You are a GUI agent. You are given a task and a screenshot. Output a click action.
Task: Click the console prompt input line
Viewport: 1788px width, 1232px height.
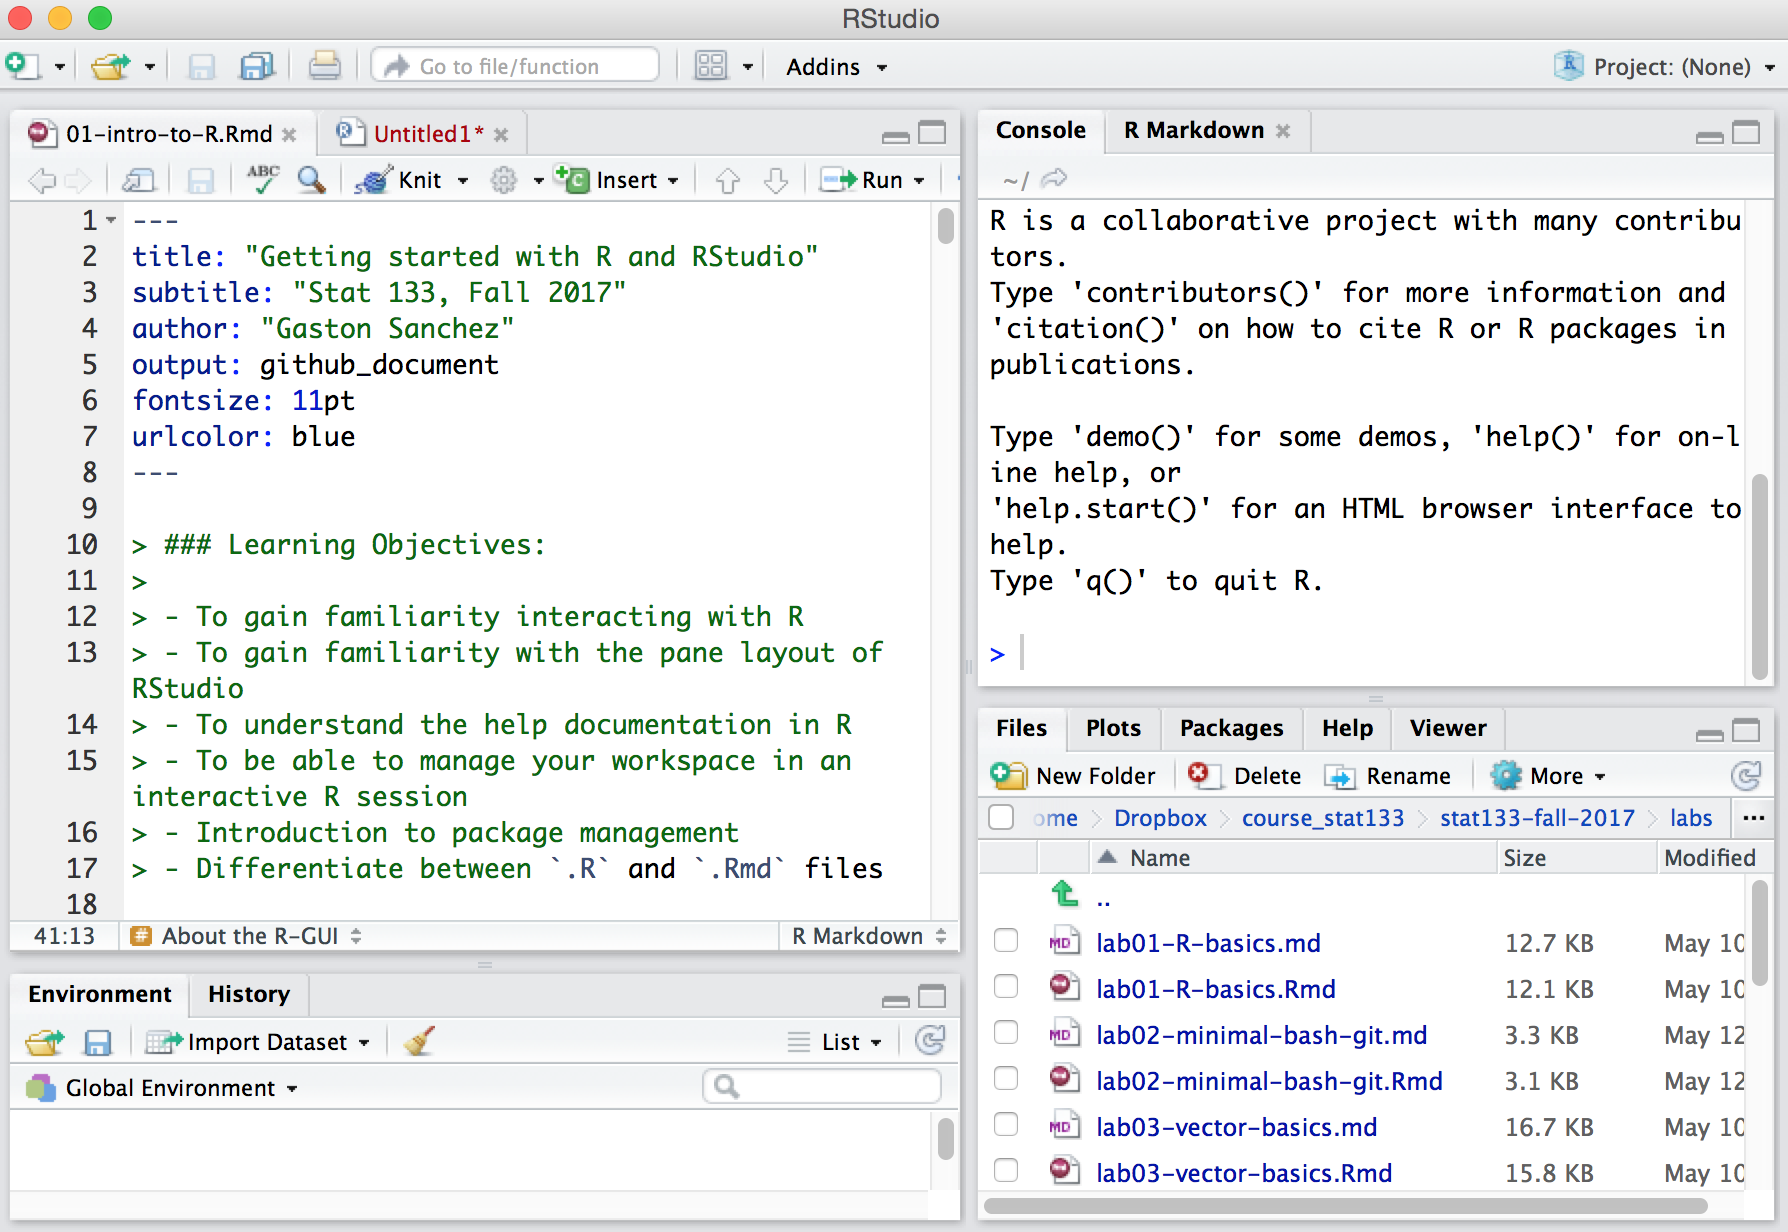pos(1365,653)
